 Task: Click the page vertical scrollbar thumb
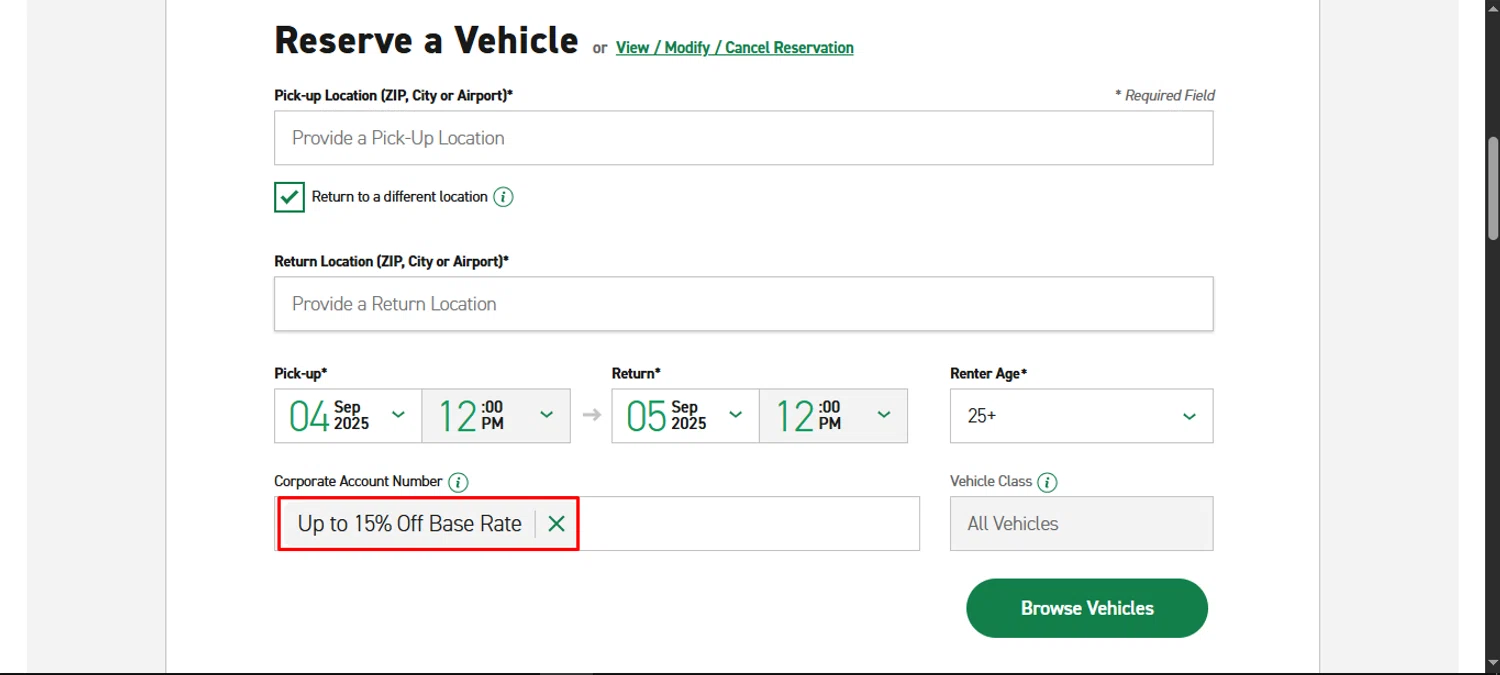pyautogui.click(x=1492, y=190)
